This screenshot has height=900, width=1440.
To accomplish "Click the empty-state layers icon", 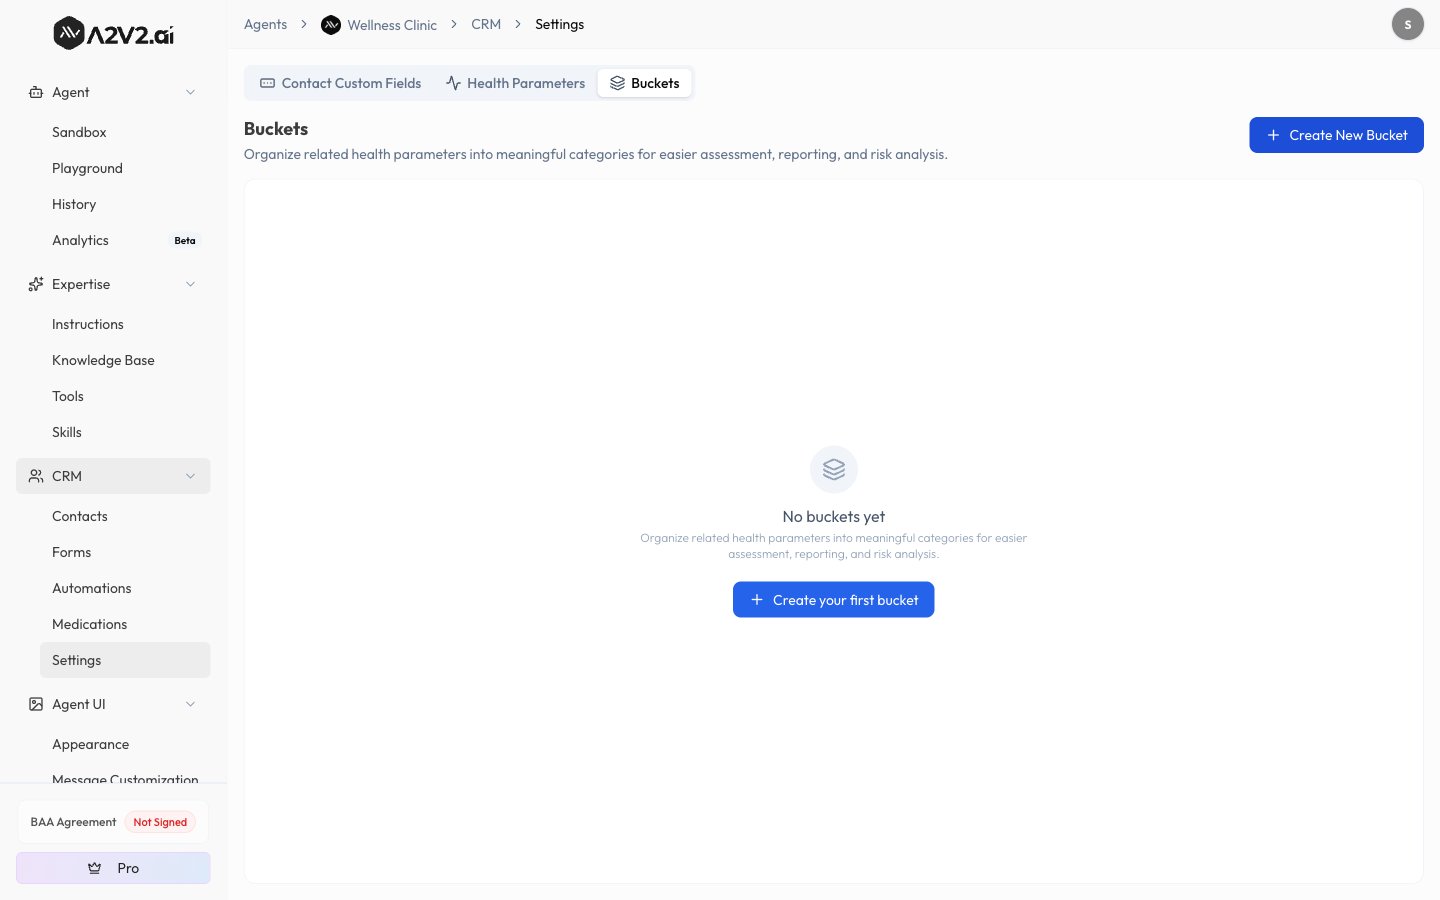I will pos(834,469).
